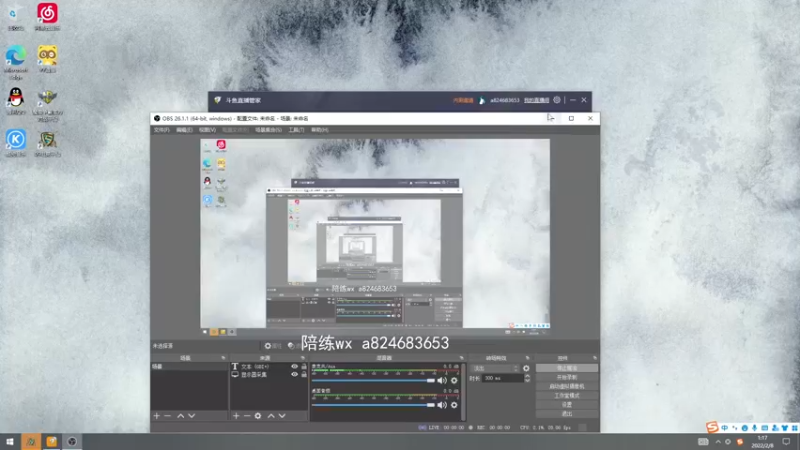Show hidden system tray icons
The width and height of the screenshot is (800, 450).
[x=718, y=442]
